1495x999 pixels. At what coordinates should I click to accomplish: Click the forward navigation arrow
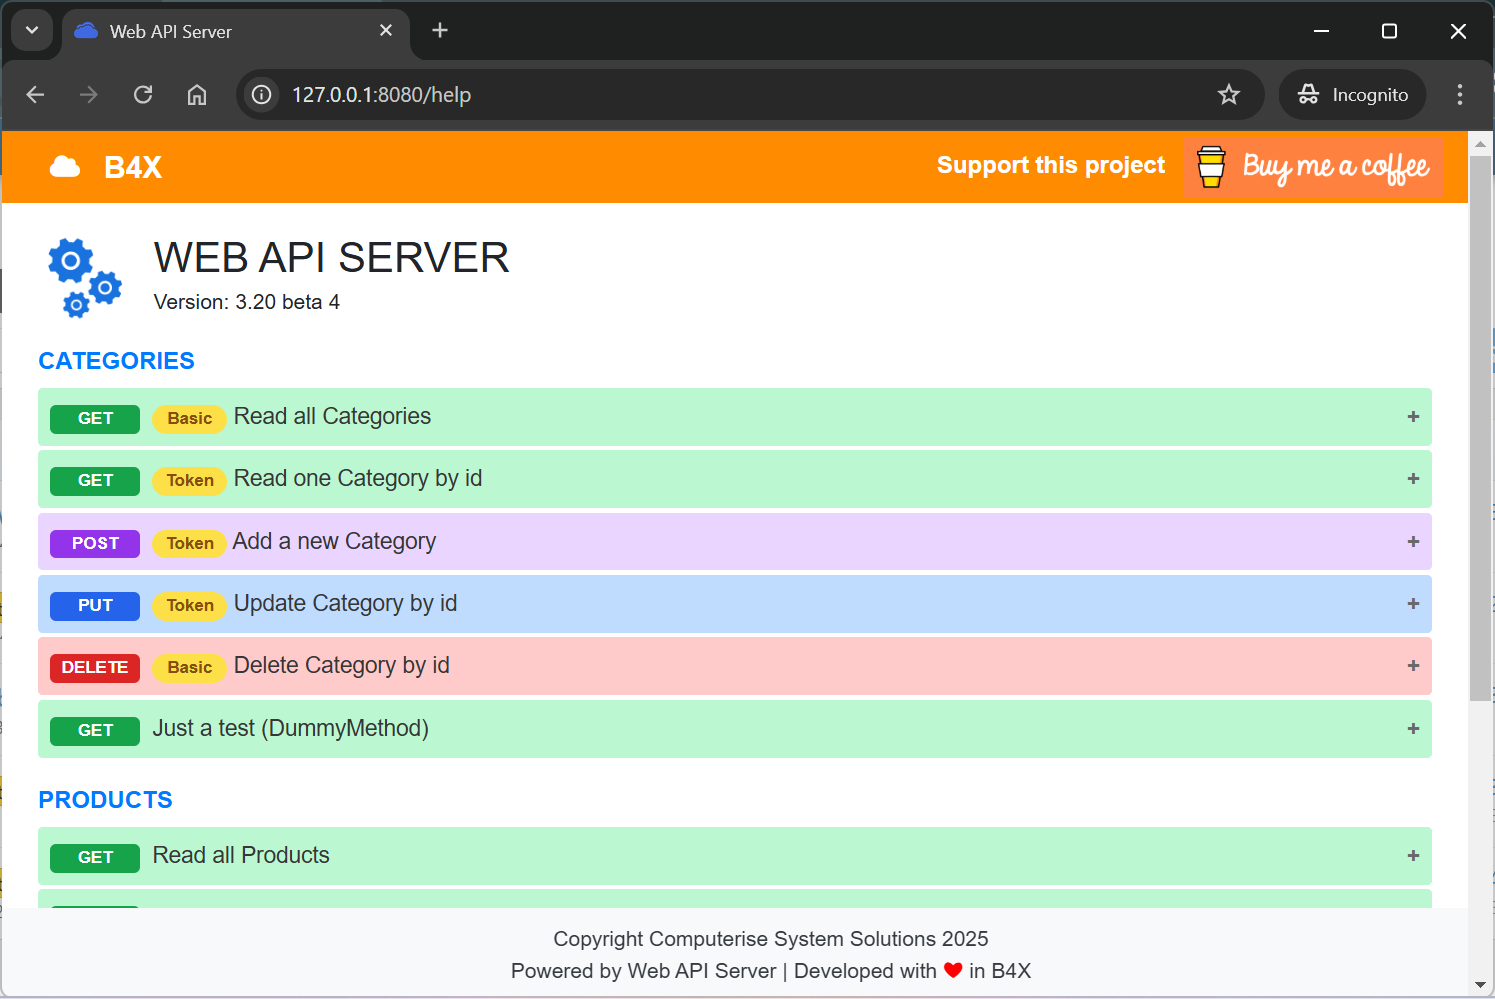point(88,94)
